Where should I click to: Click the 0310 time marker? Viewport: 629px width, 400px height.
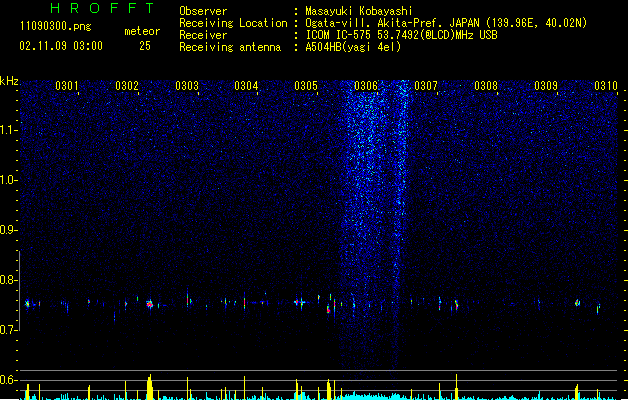point(606,86)
